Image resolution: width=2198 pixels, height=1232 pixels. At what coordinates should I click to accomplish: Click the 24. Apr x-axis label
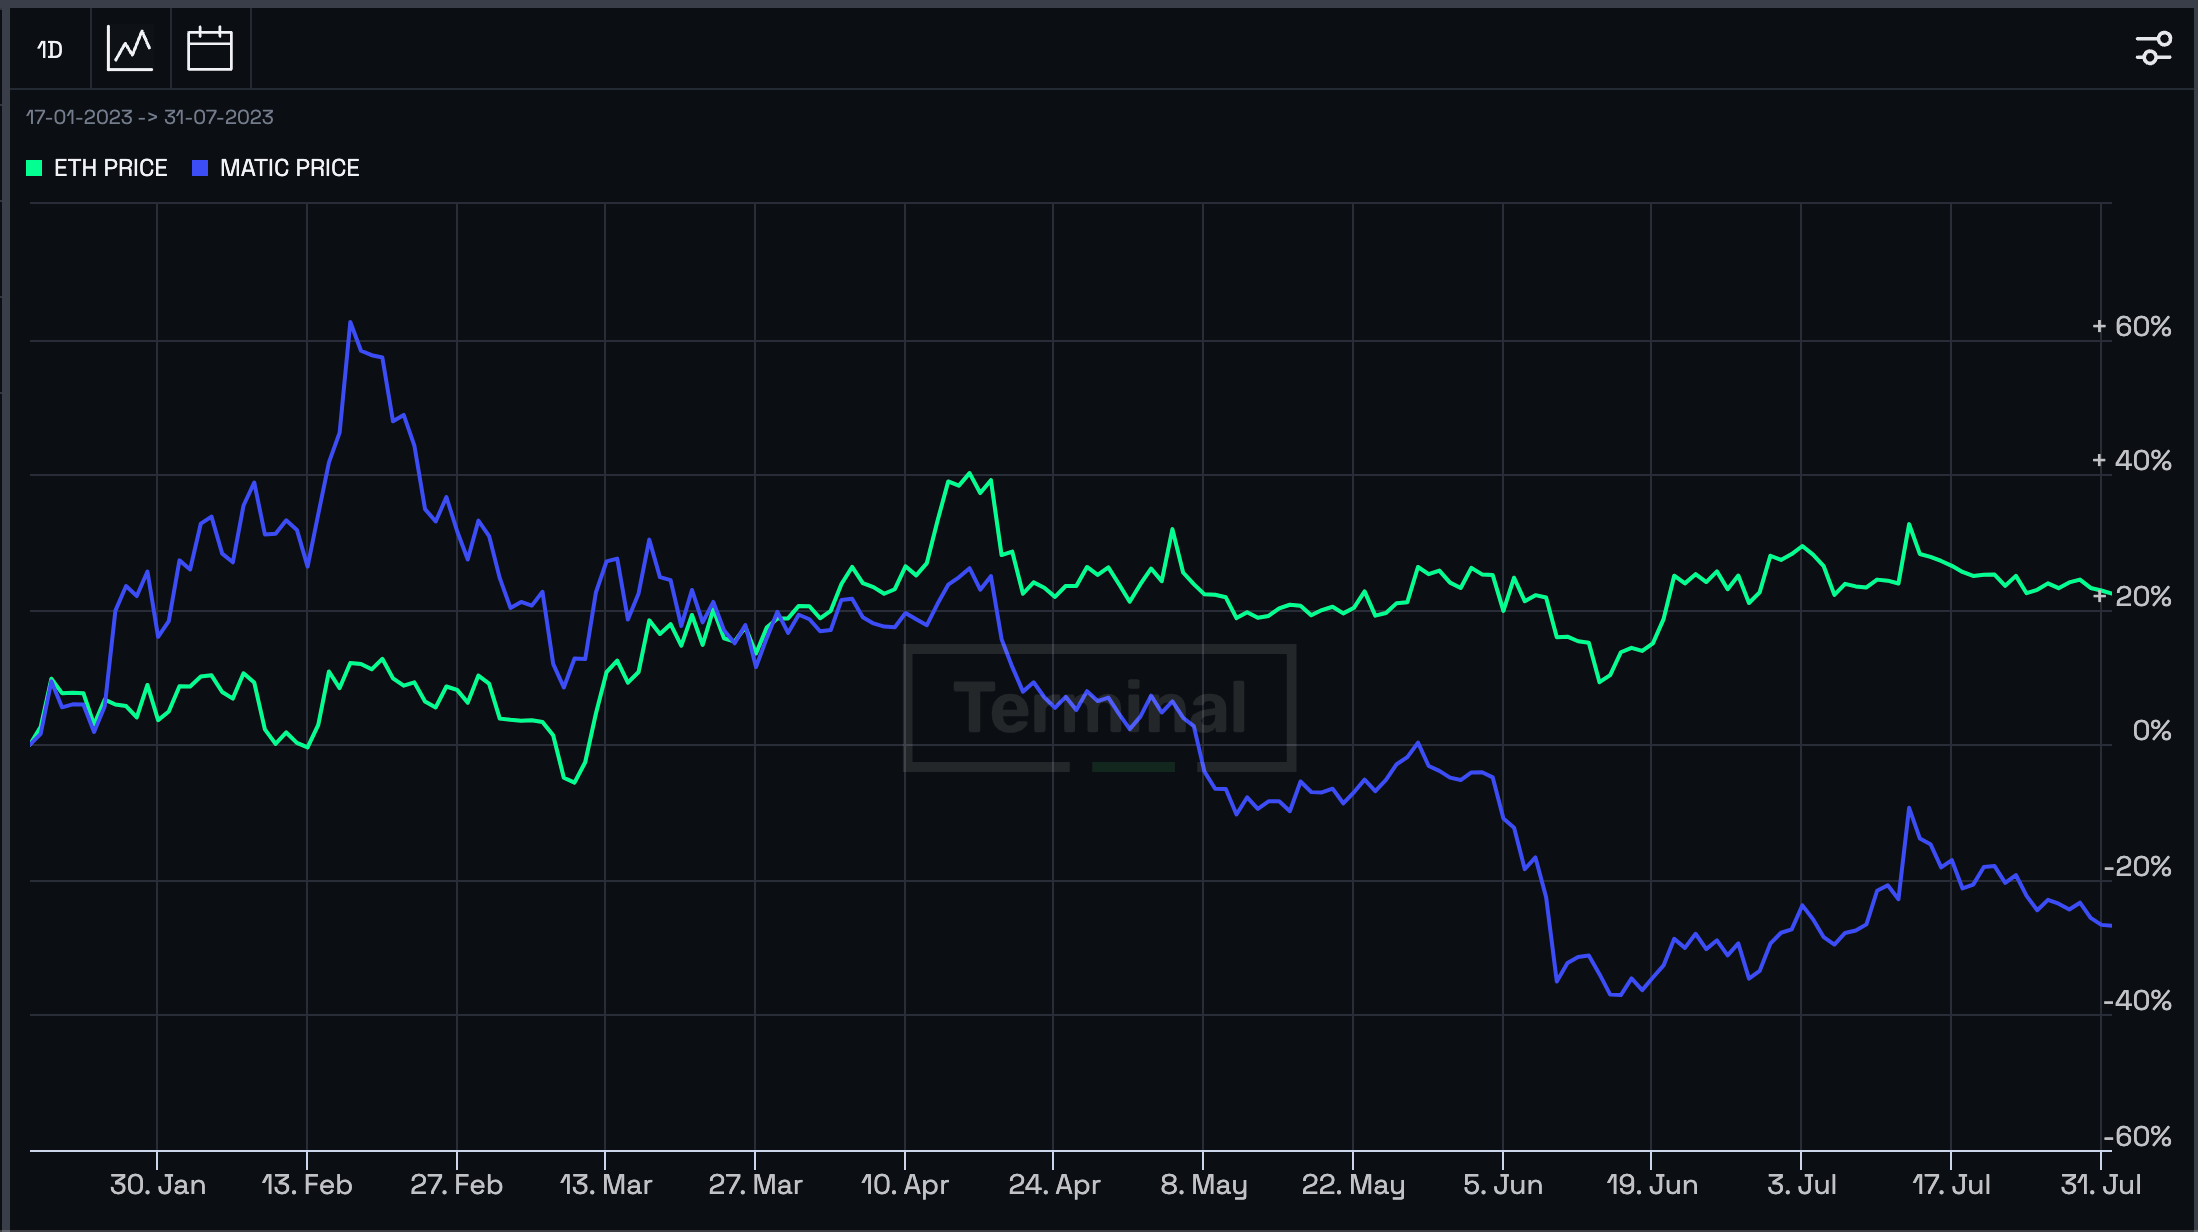point(1054,1185)
